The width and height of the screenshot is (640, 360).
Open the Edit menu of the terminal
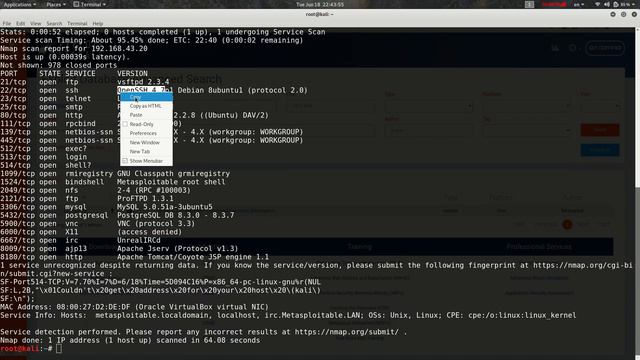[20, 24]
